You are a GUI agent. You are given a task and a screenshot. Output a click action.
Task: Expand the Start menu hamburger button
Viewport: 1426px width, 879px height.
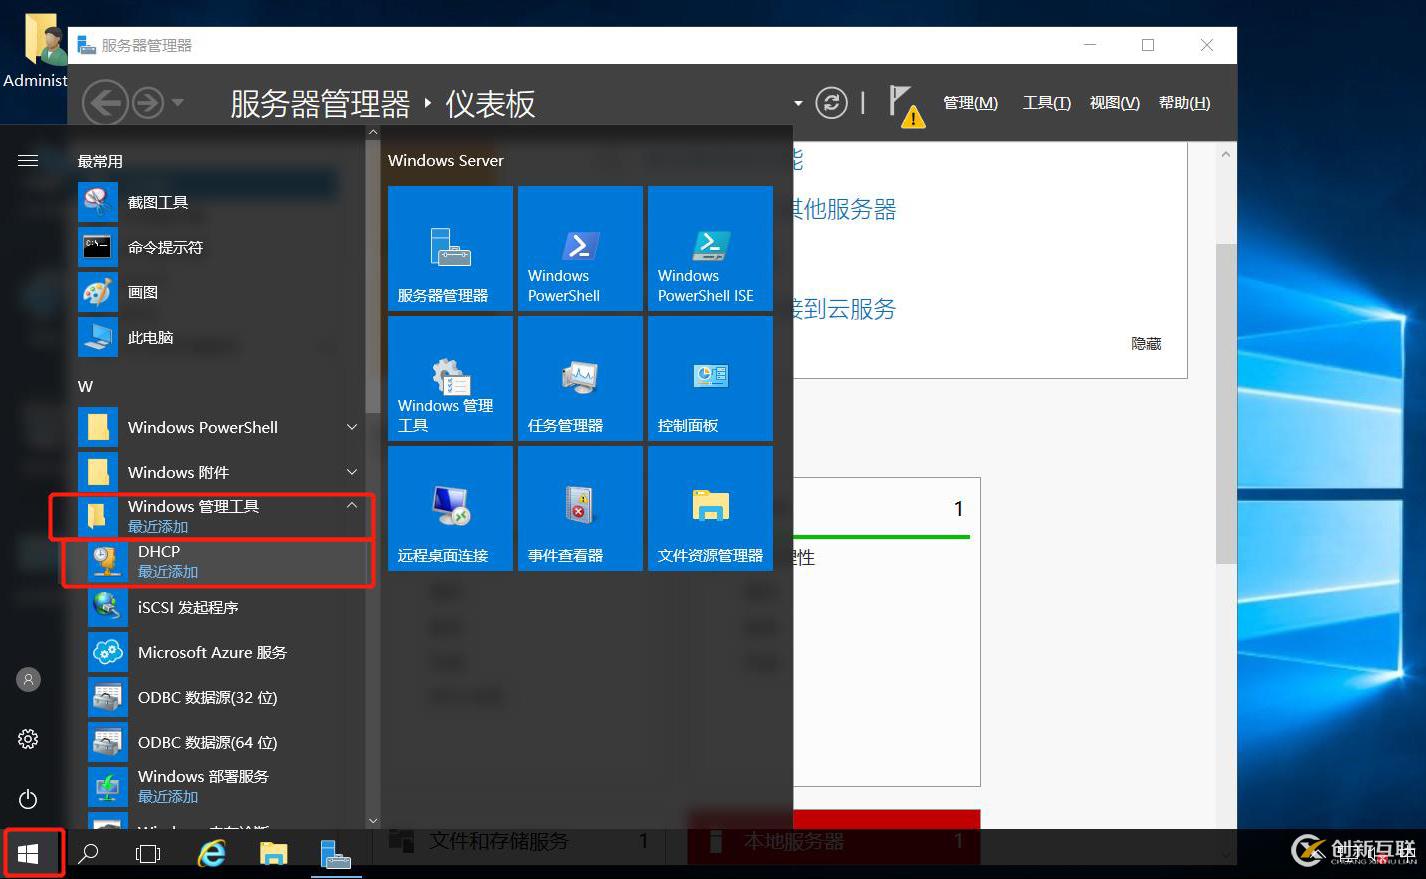click(x=28, y=160)
